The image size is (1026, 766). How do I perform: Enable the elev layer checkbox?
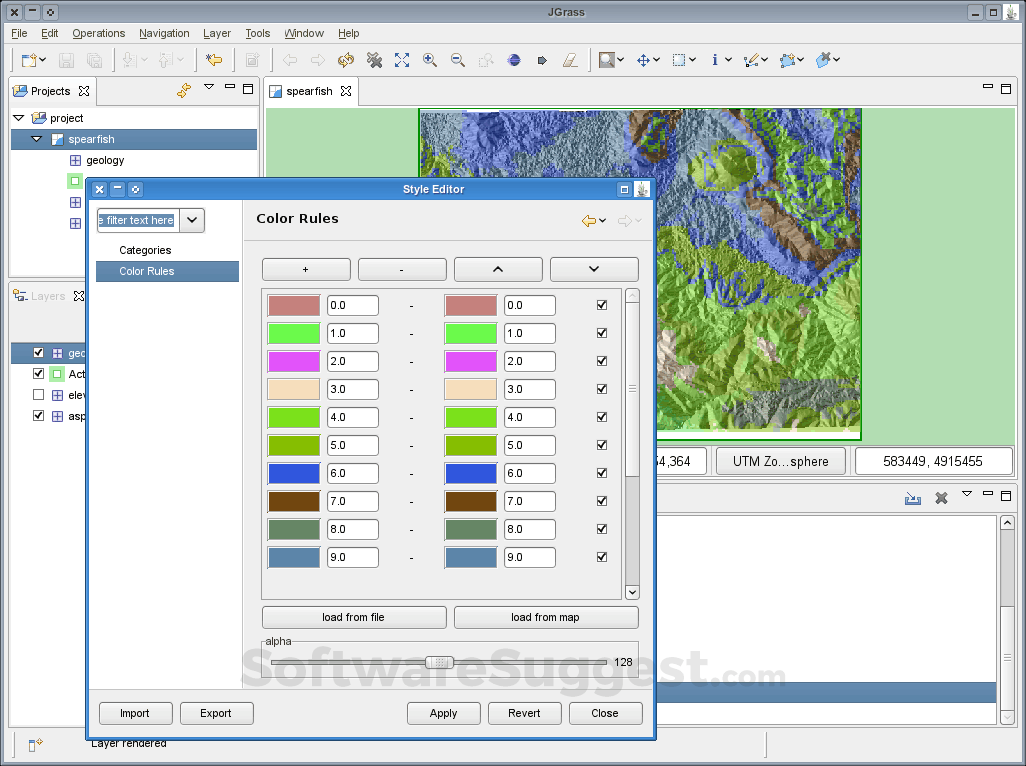[x=38, y=395]
